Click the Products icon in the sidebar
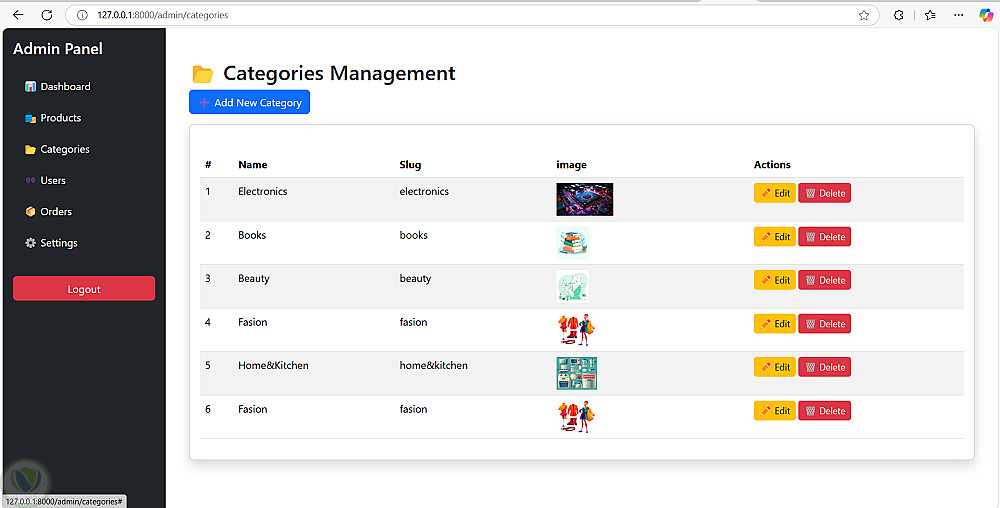Screen dimensions: 1000x508 coord(30,118)
